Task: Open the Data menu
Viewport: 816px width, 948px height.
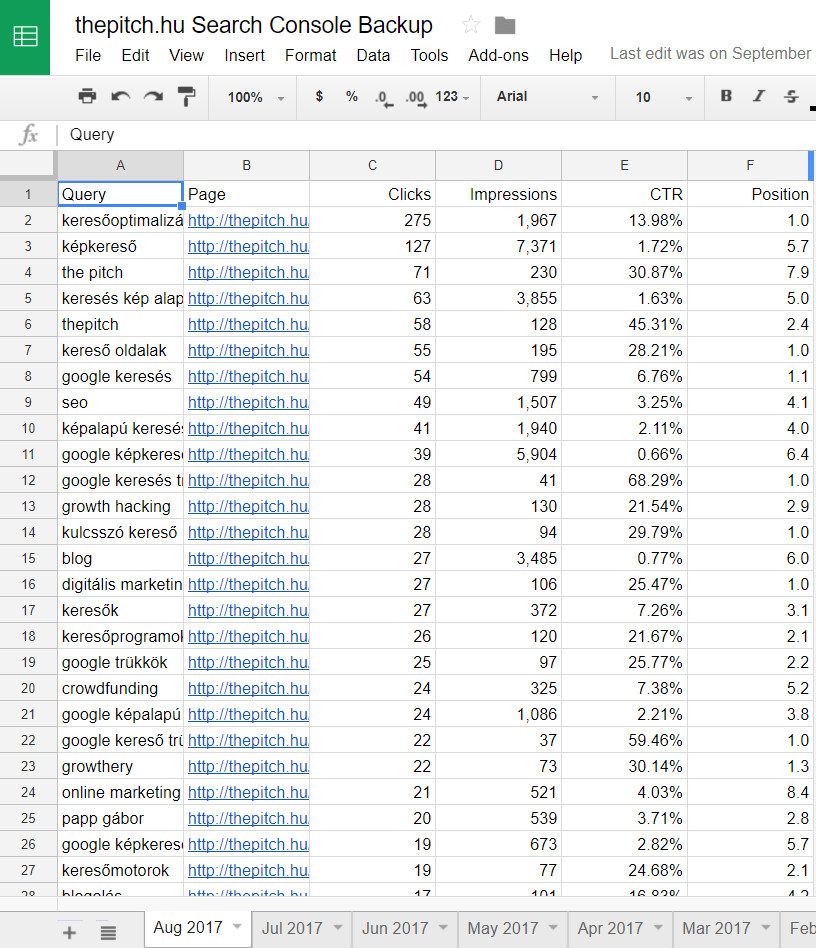Action: [x=373, y=56]
